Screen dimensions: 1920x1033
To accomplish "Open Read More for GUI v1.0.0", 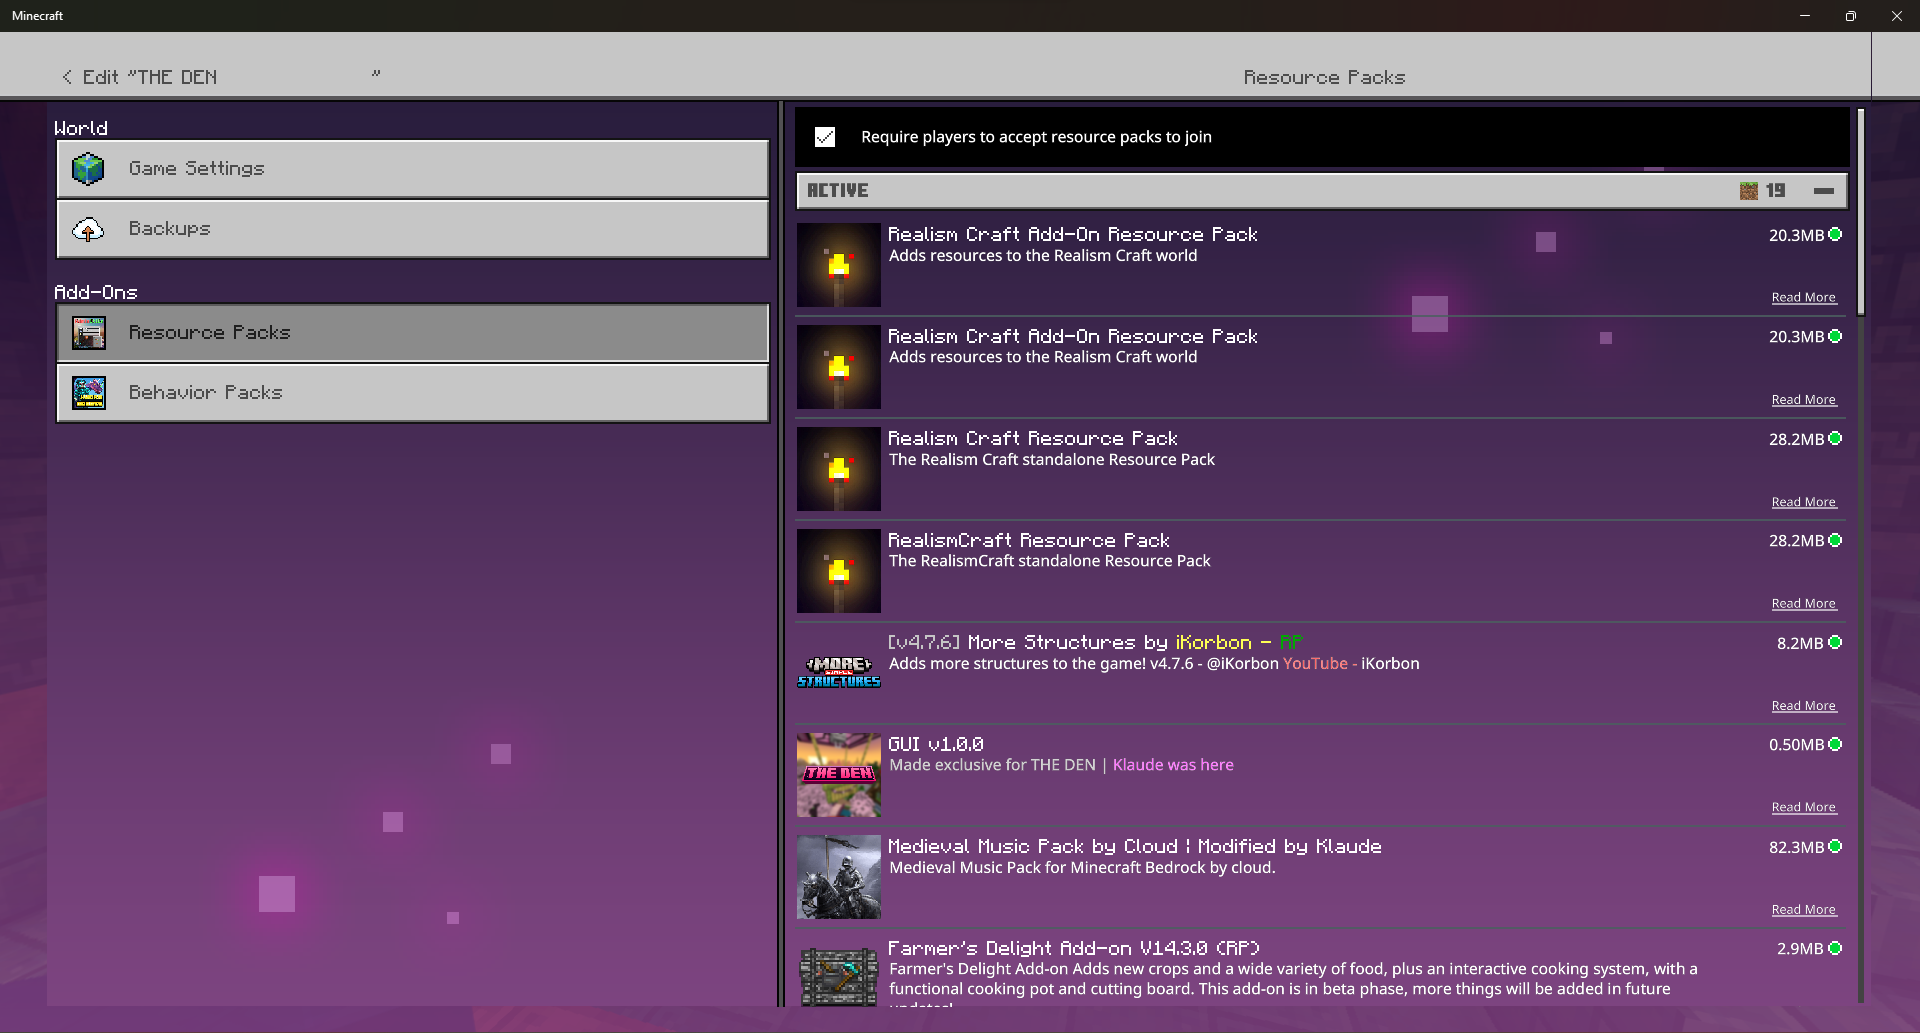I will coord(1803,807).
